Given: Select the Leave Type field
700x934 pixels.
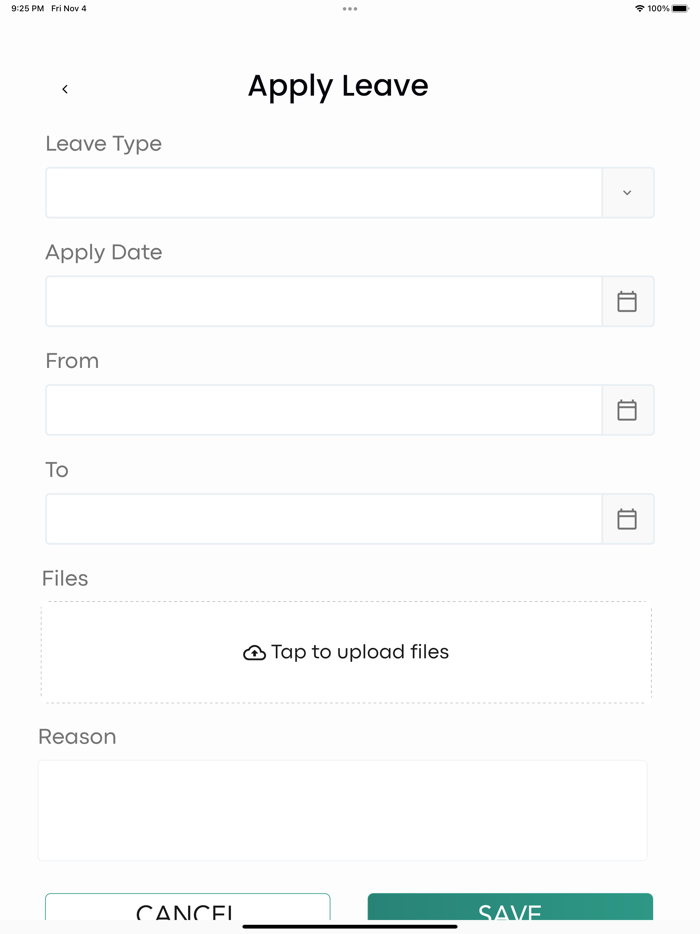Looking at the screenshot, I should click(323, 193).
